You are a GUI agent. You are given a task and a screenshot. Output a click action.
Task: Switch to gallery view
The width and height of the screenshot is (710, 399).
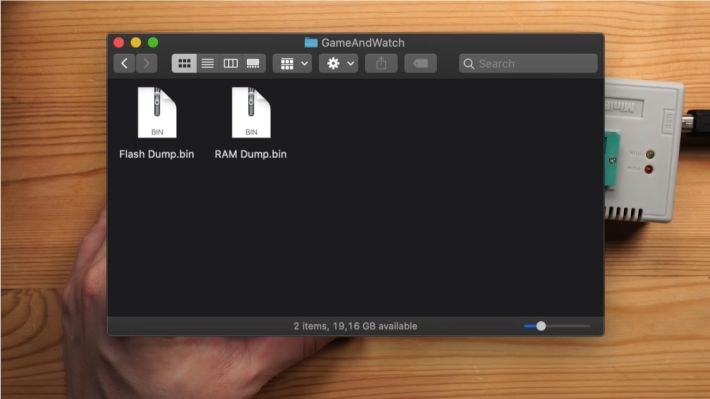click(x=253, y=63)
